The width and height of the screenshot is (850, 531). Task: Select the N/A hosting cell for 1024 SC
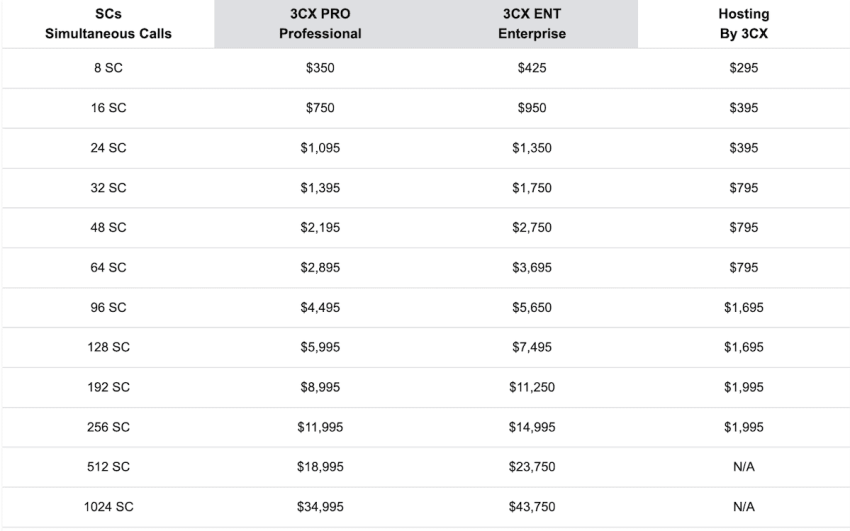pyautogui.click(x=744, y=507)
